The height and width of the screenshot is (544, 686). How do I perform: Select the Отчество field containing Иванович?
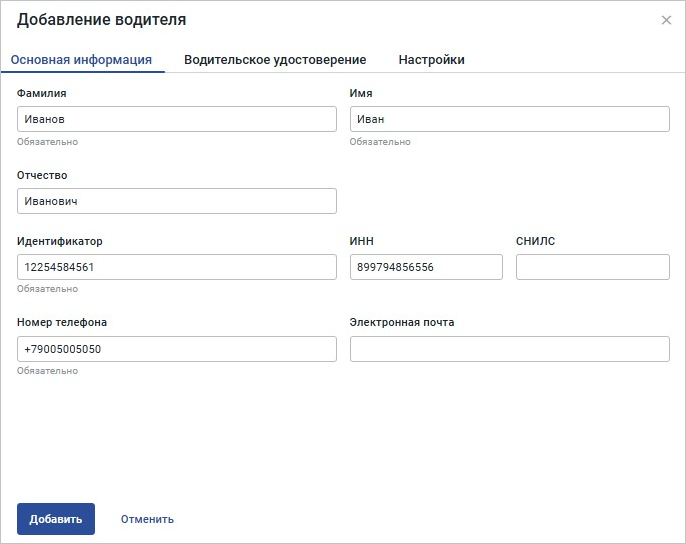176,201
